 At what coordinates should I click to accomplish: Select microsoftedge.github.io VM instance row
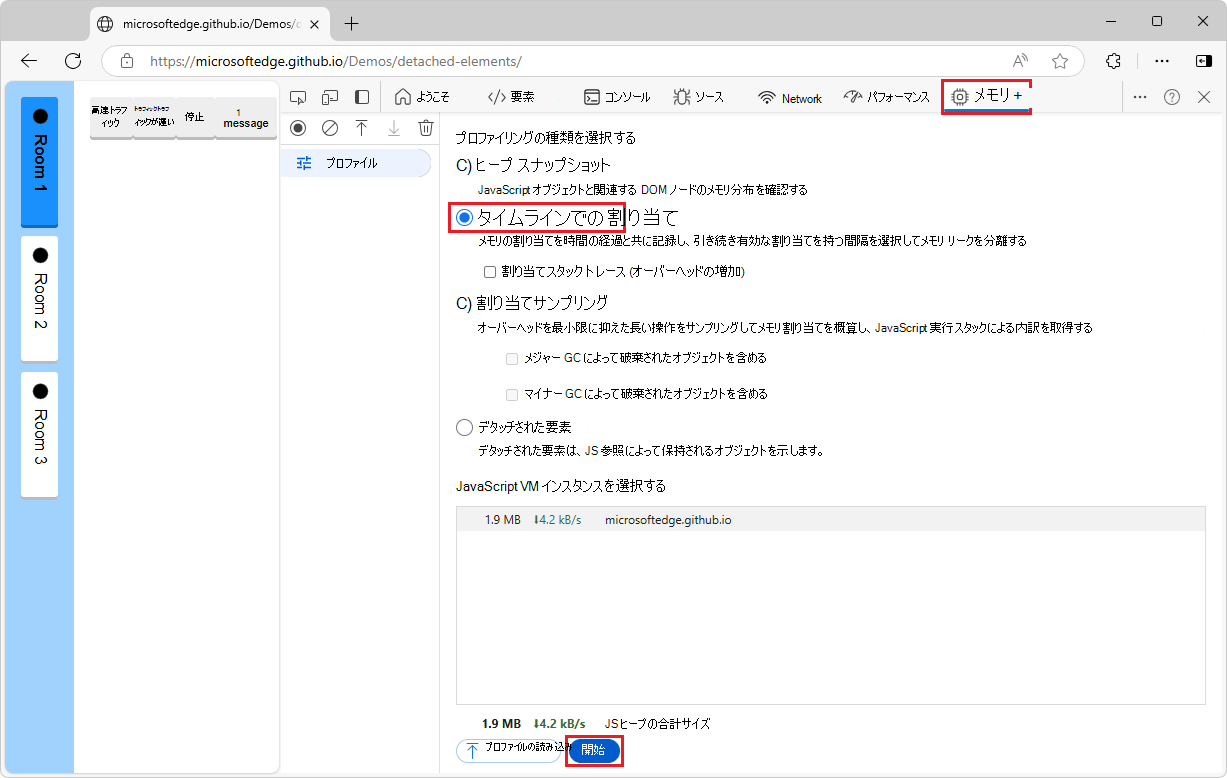(x=829, y=520)
